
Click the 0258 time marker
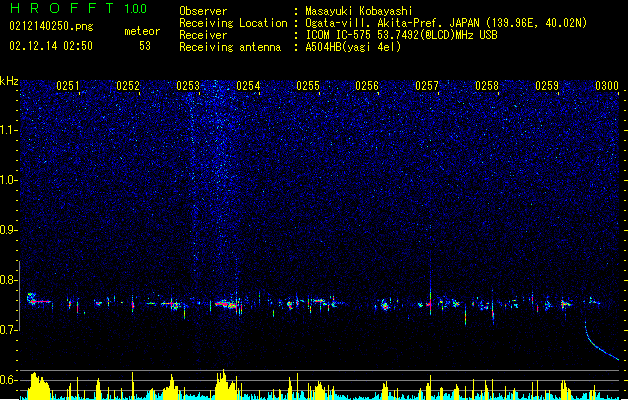tap(487, 86)
